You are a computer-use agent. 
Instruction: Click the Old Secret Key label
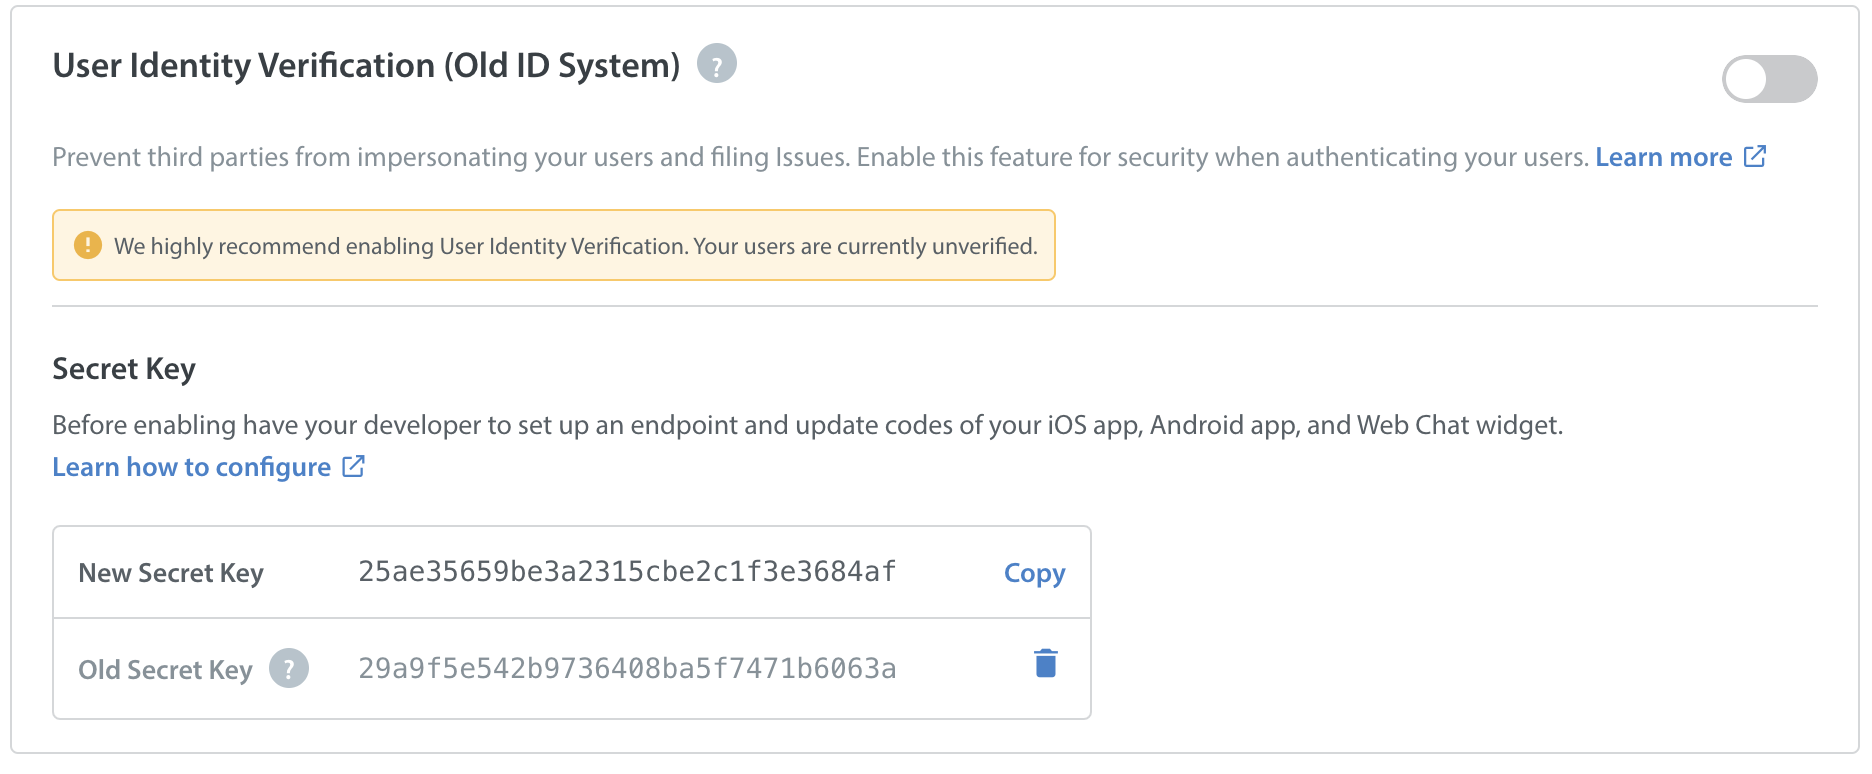click(165, 669)
